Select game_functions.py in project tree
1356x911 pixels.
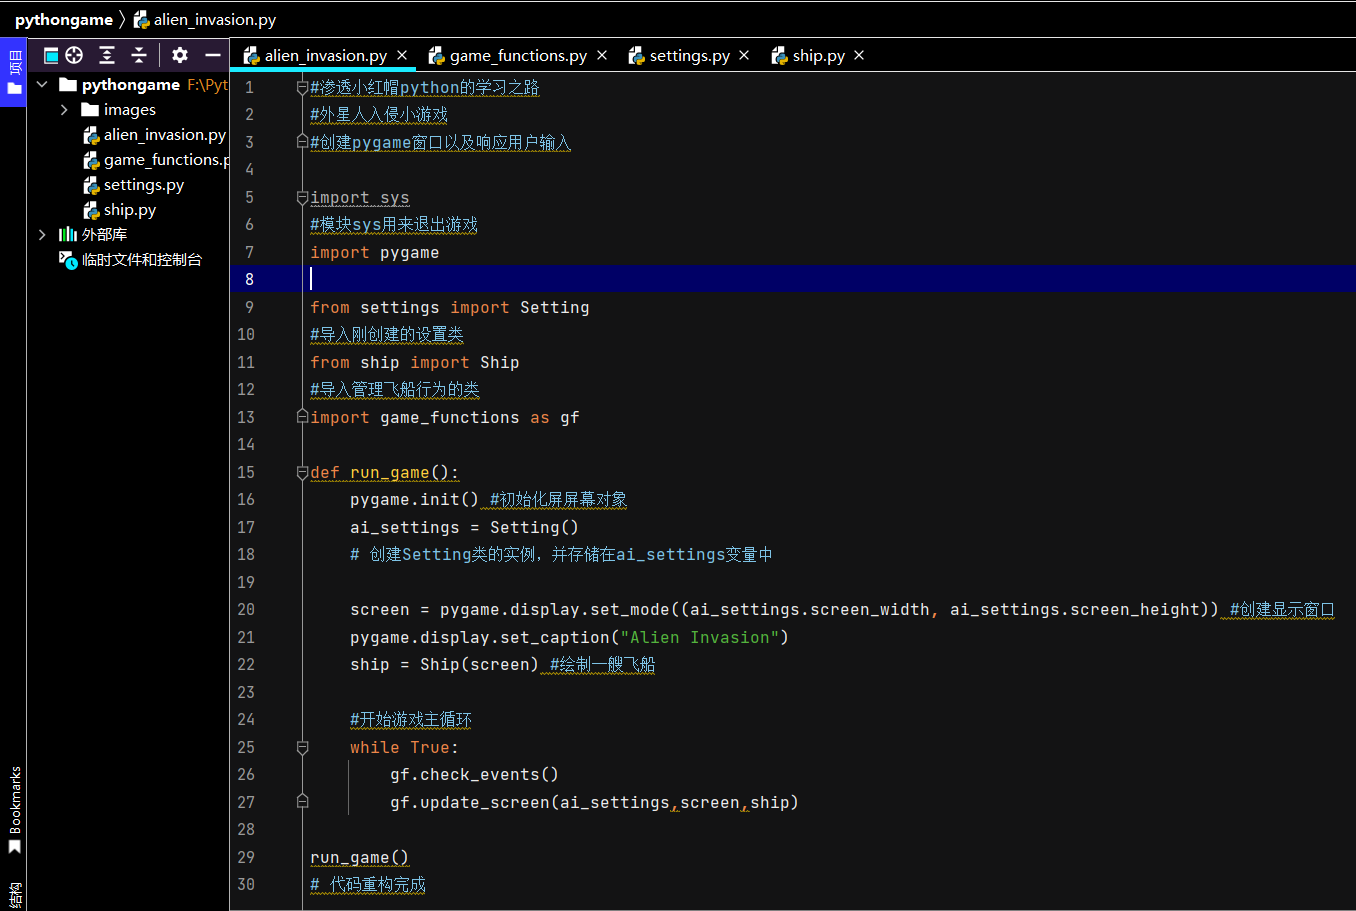click(166, 160)
